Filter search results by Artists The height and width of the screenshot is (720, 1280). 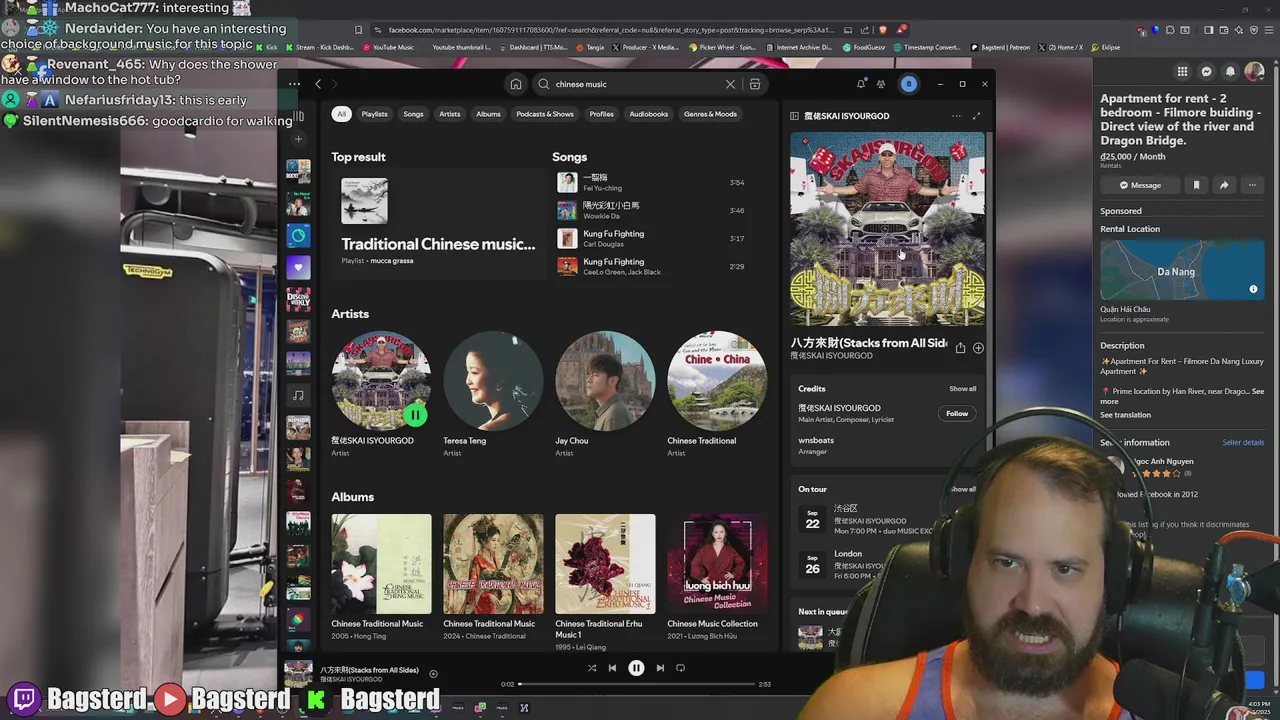tap(450, 114)
